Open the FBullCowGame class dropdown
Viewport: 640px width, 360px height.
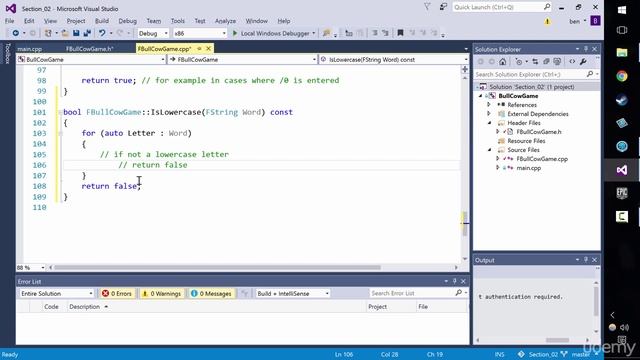(x=242, y=60)
